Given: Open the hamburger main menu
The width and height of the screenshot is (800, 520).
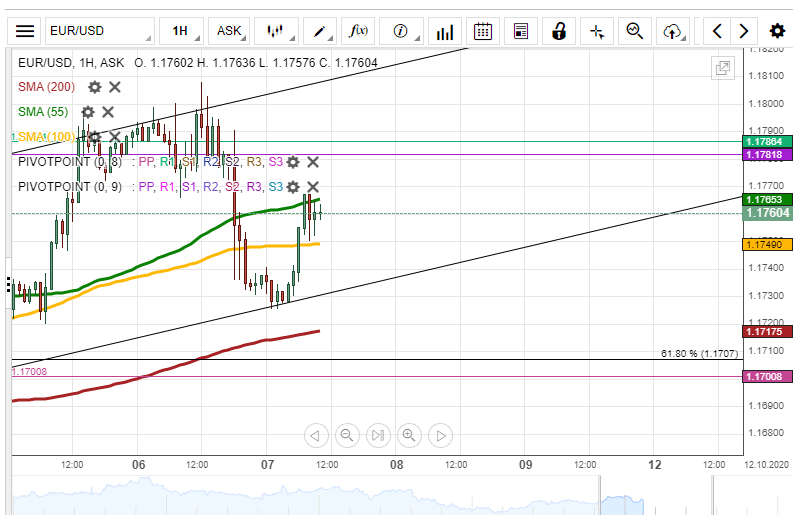Looking at the screenshot, I should [24, 31].
